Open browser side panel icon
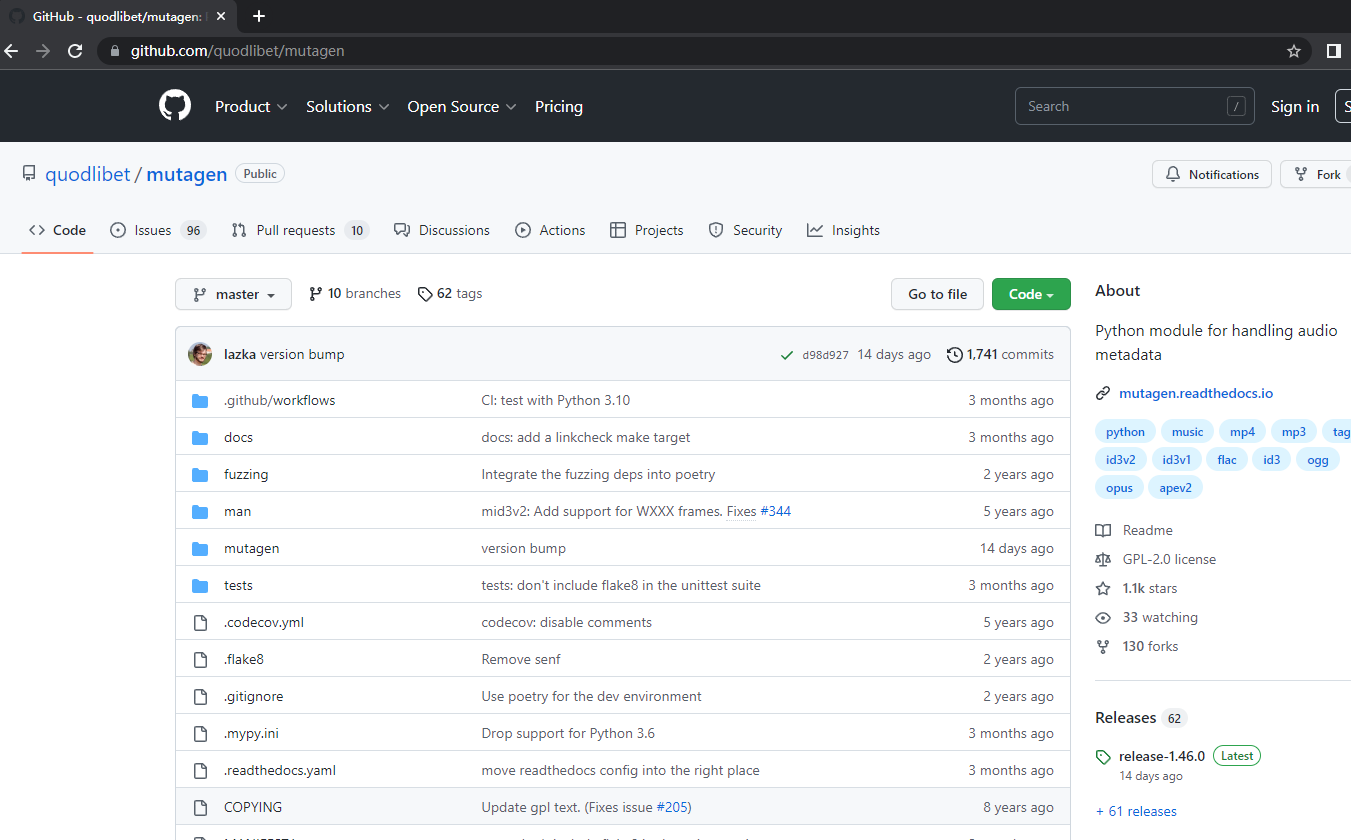The image size is (1351, 840). pos(1333,51)
